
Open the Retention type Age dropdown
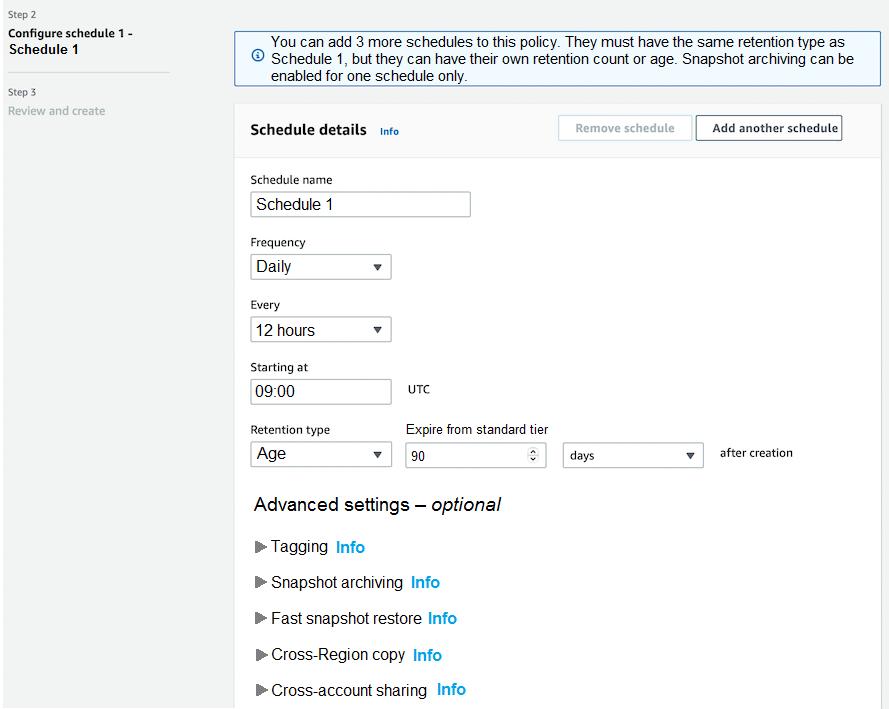pyautogui.click(x=320, y=454)
